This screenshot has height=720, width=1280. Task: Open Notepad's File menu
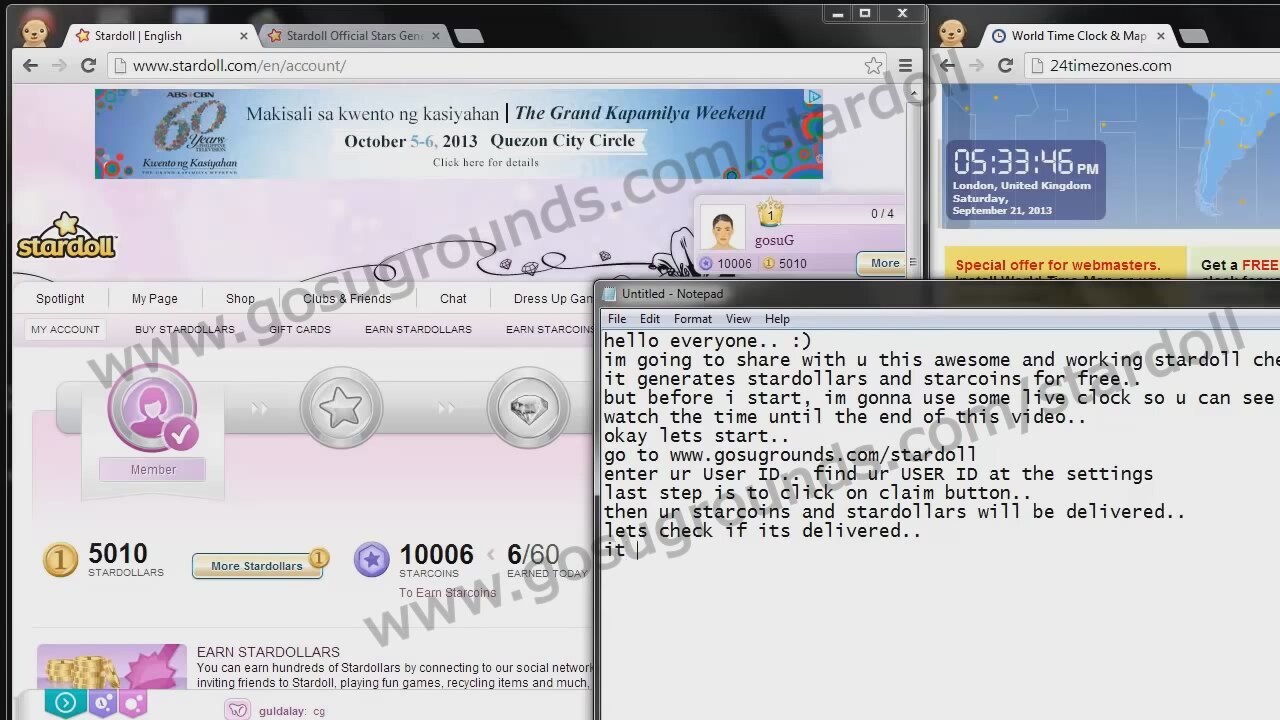click(x=617, y=319)
